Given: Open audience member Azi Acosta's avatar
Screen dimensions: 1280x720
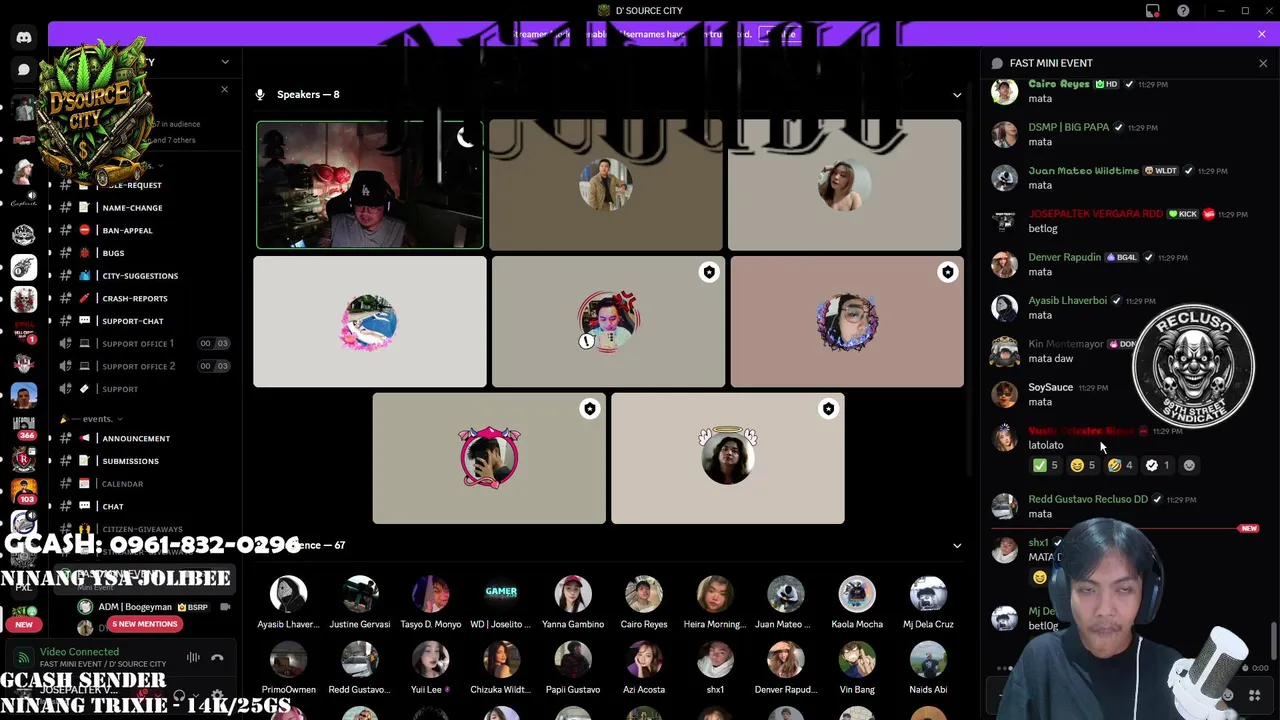Looking at the screenshot, I should pyautogui.click(x=644, y=660).
